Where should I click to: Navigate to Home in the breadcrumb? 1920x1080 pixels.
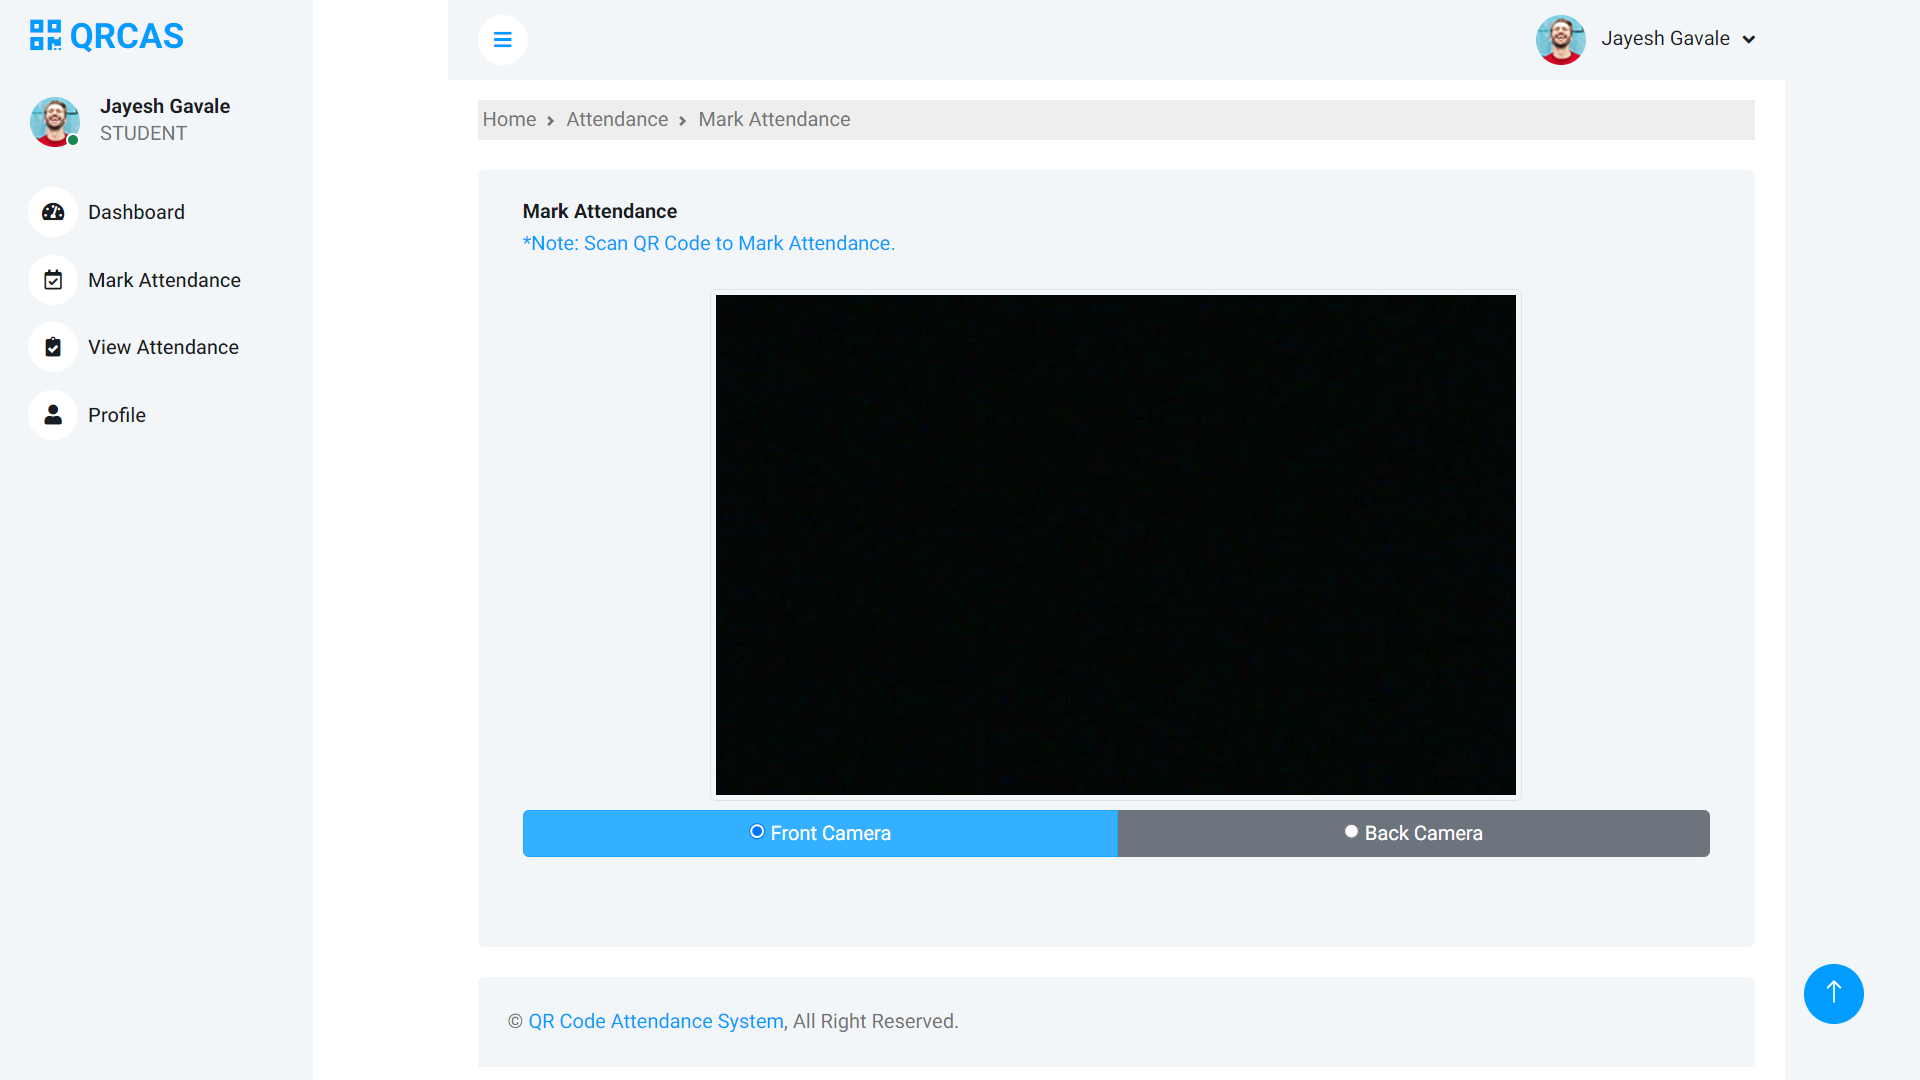coord(509,119)
